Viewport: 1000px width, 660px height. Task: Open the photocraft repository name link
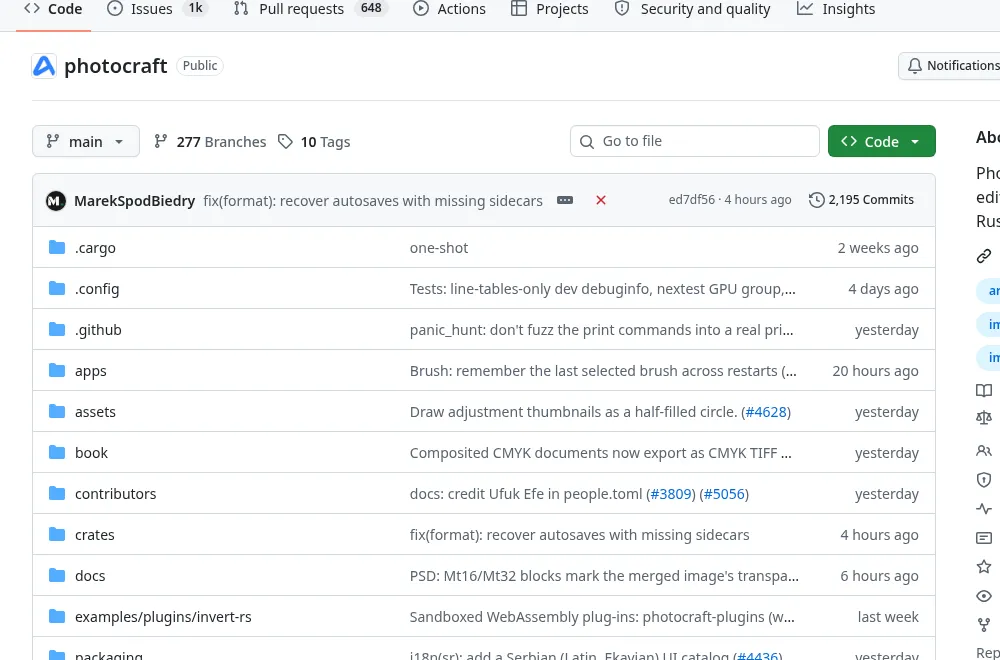[x=115, y=66]
